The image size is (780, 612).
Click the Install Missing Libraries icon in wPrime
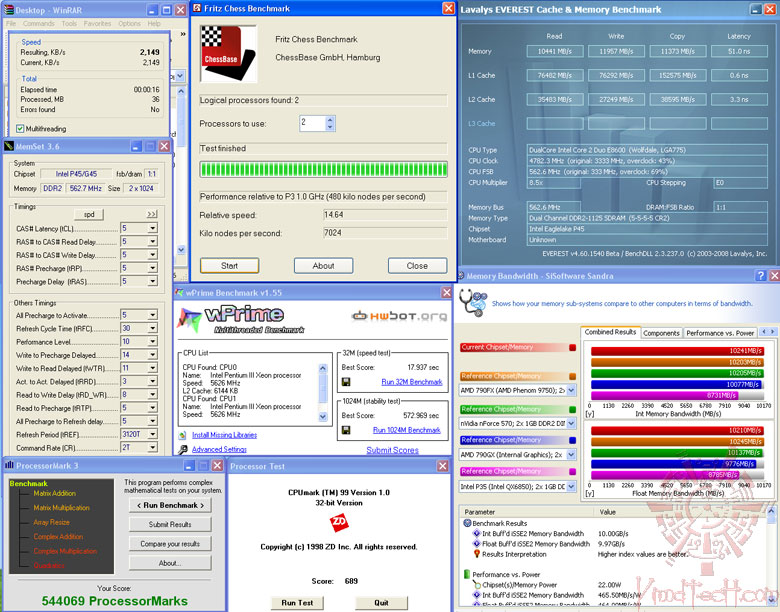click(183, 435)
